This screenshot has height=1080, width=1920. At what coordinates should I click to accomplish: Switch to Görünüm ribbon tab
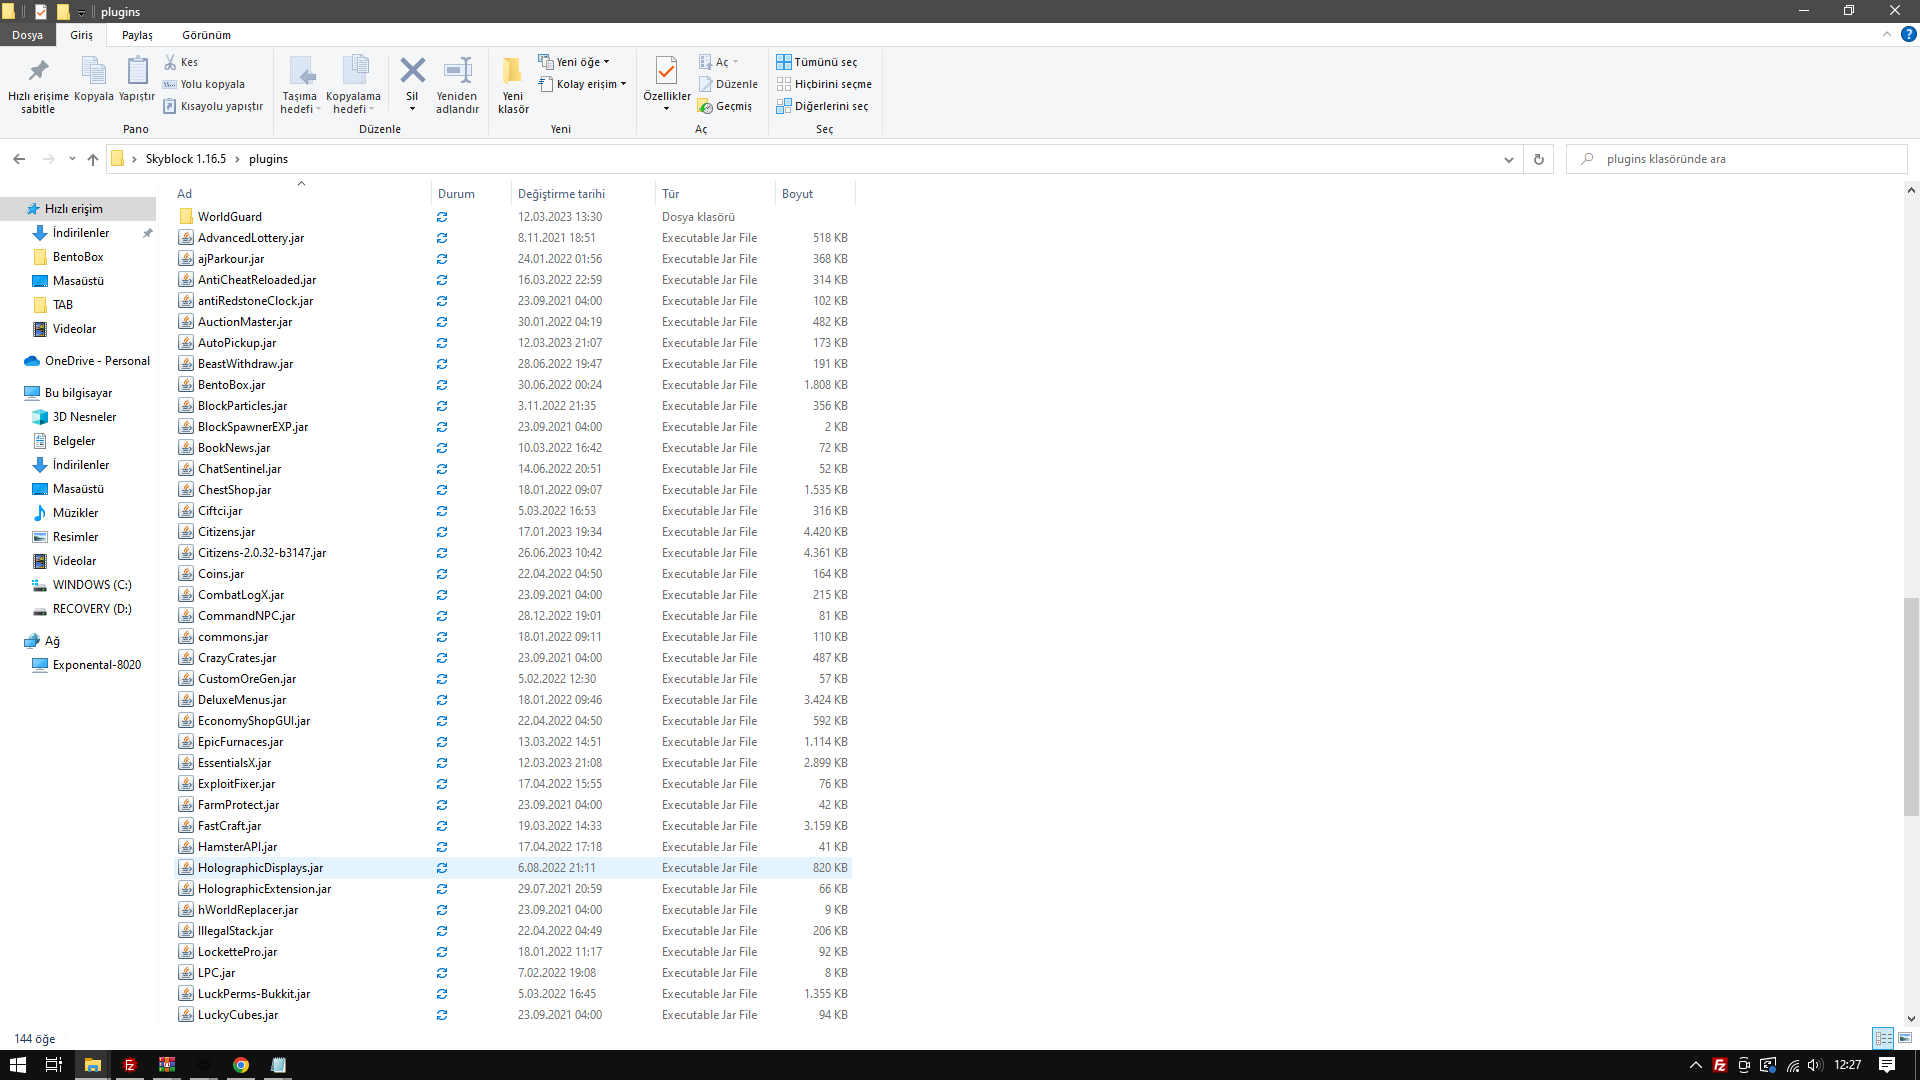point(206,35)
